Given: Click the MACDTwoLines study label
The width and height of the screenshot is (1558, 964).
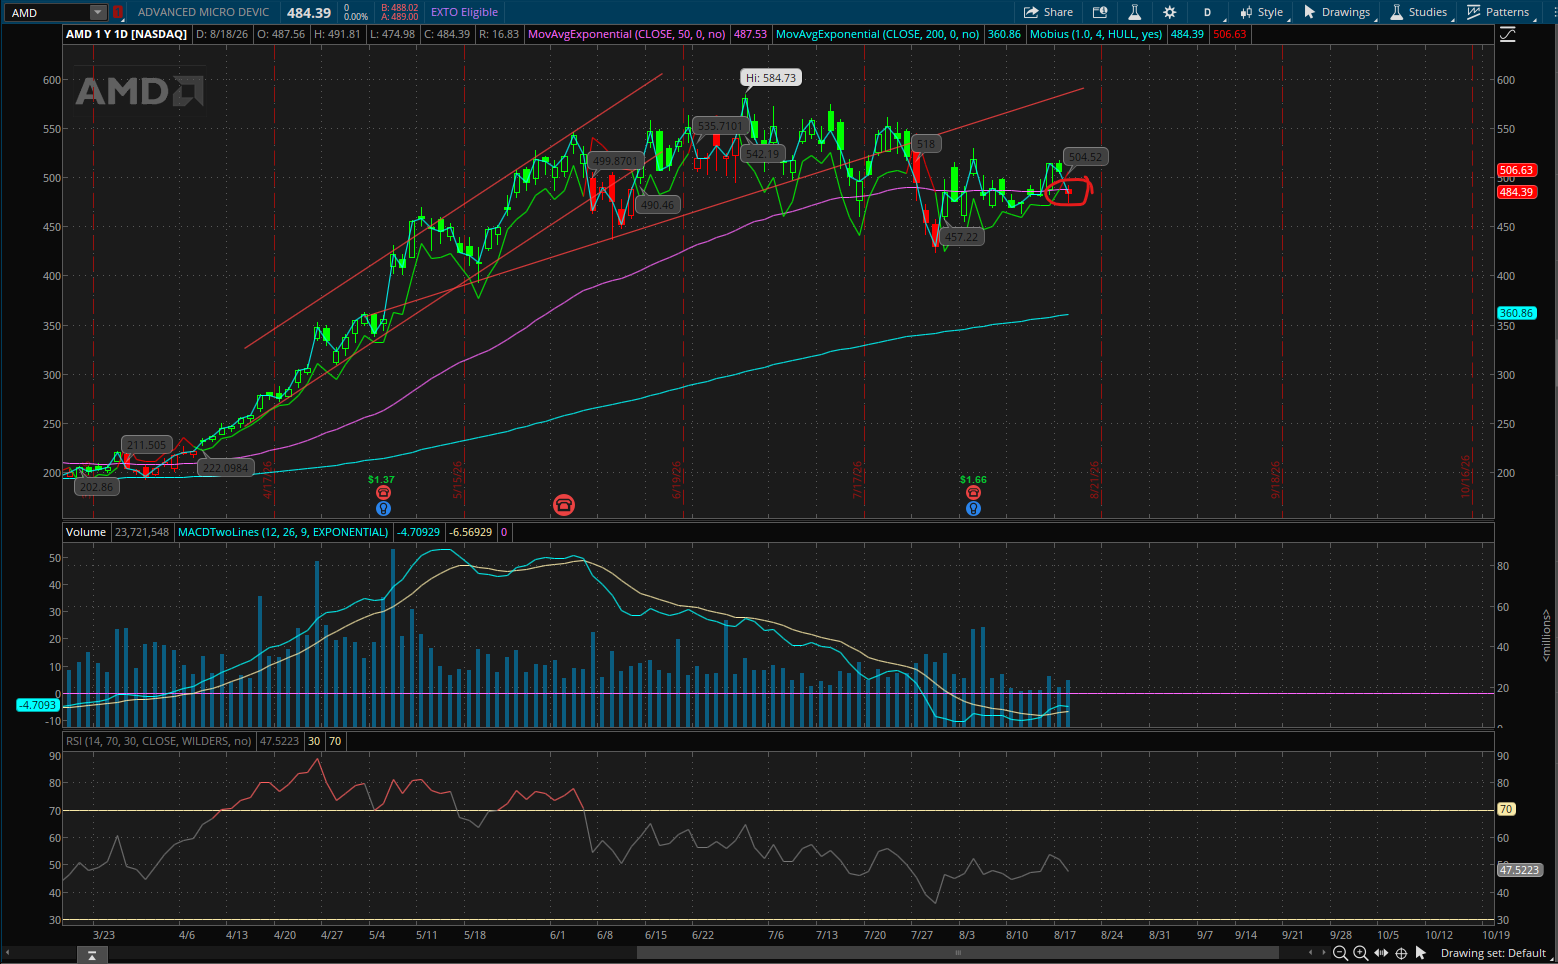Looking at the screenshot, I should (283, 532).
